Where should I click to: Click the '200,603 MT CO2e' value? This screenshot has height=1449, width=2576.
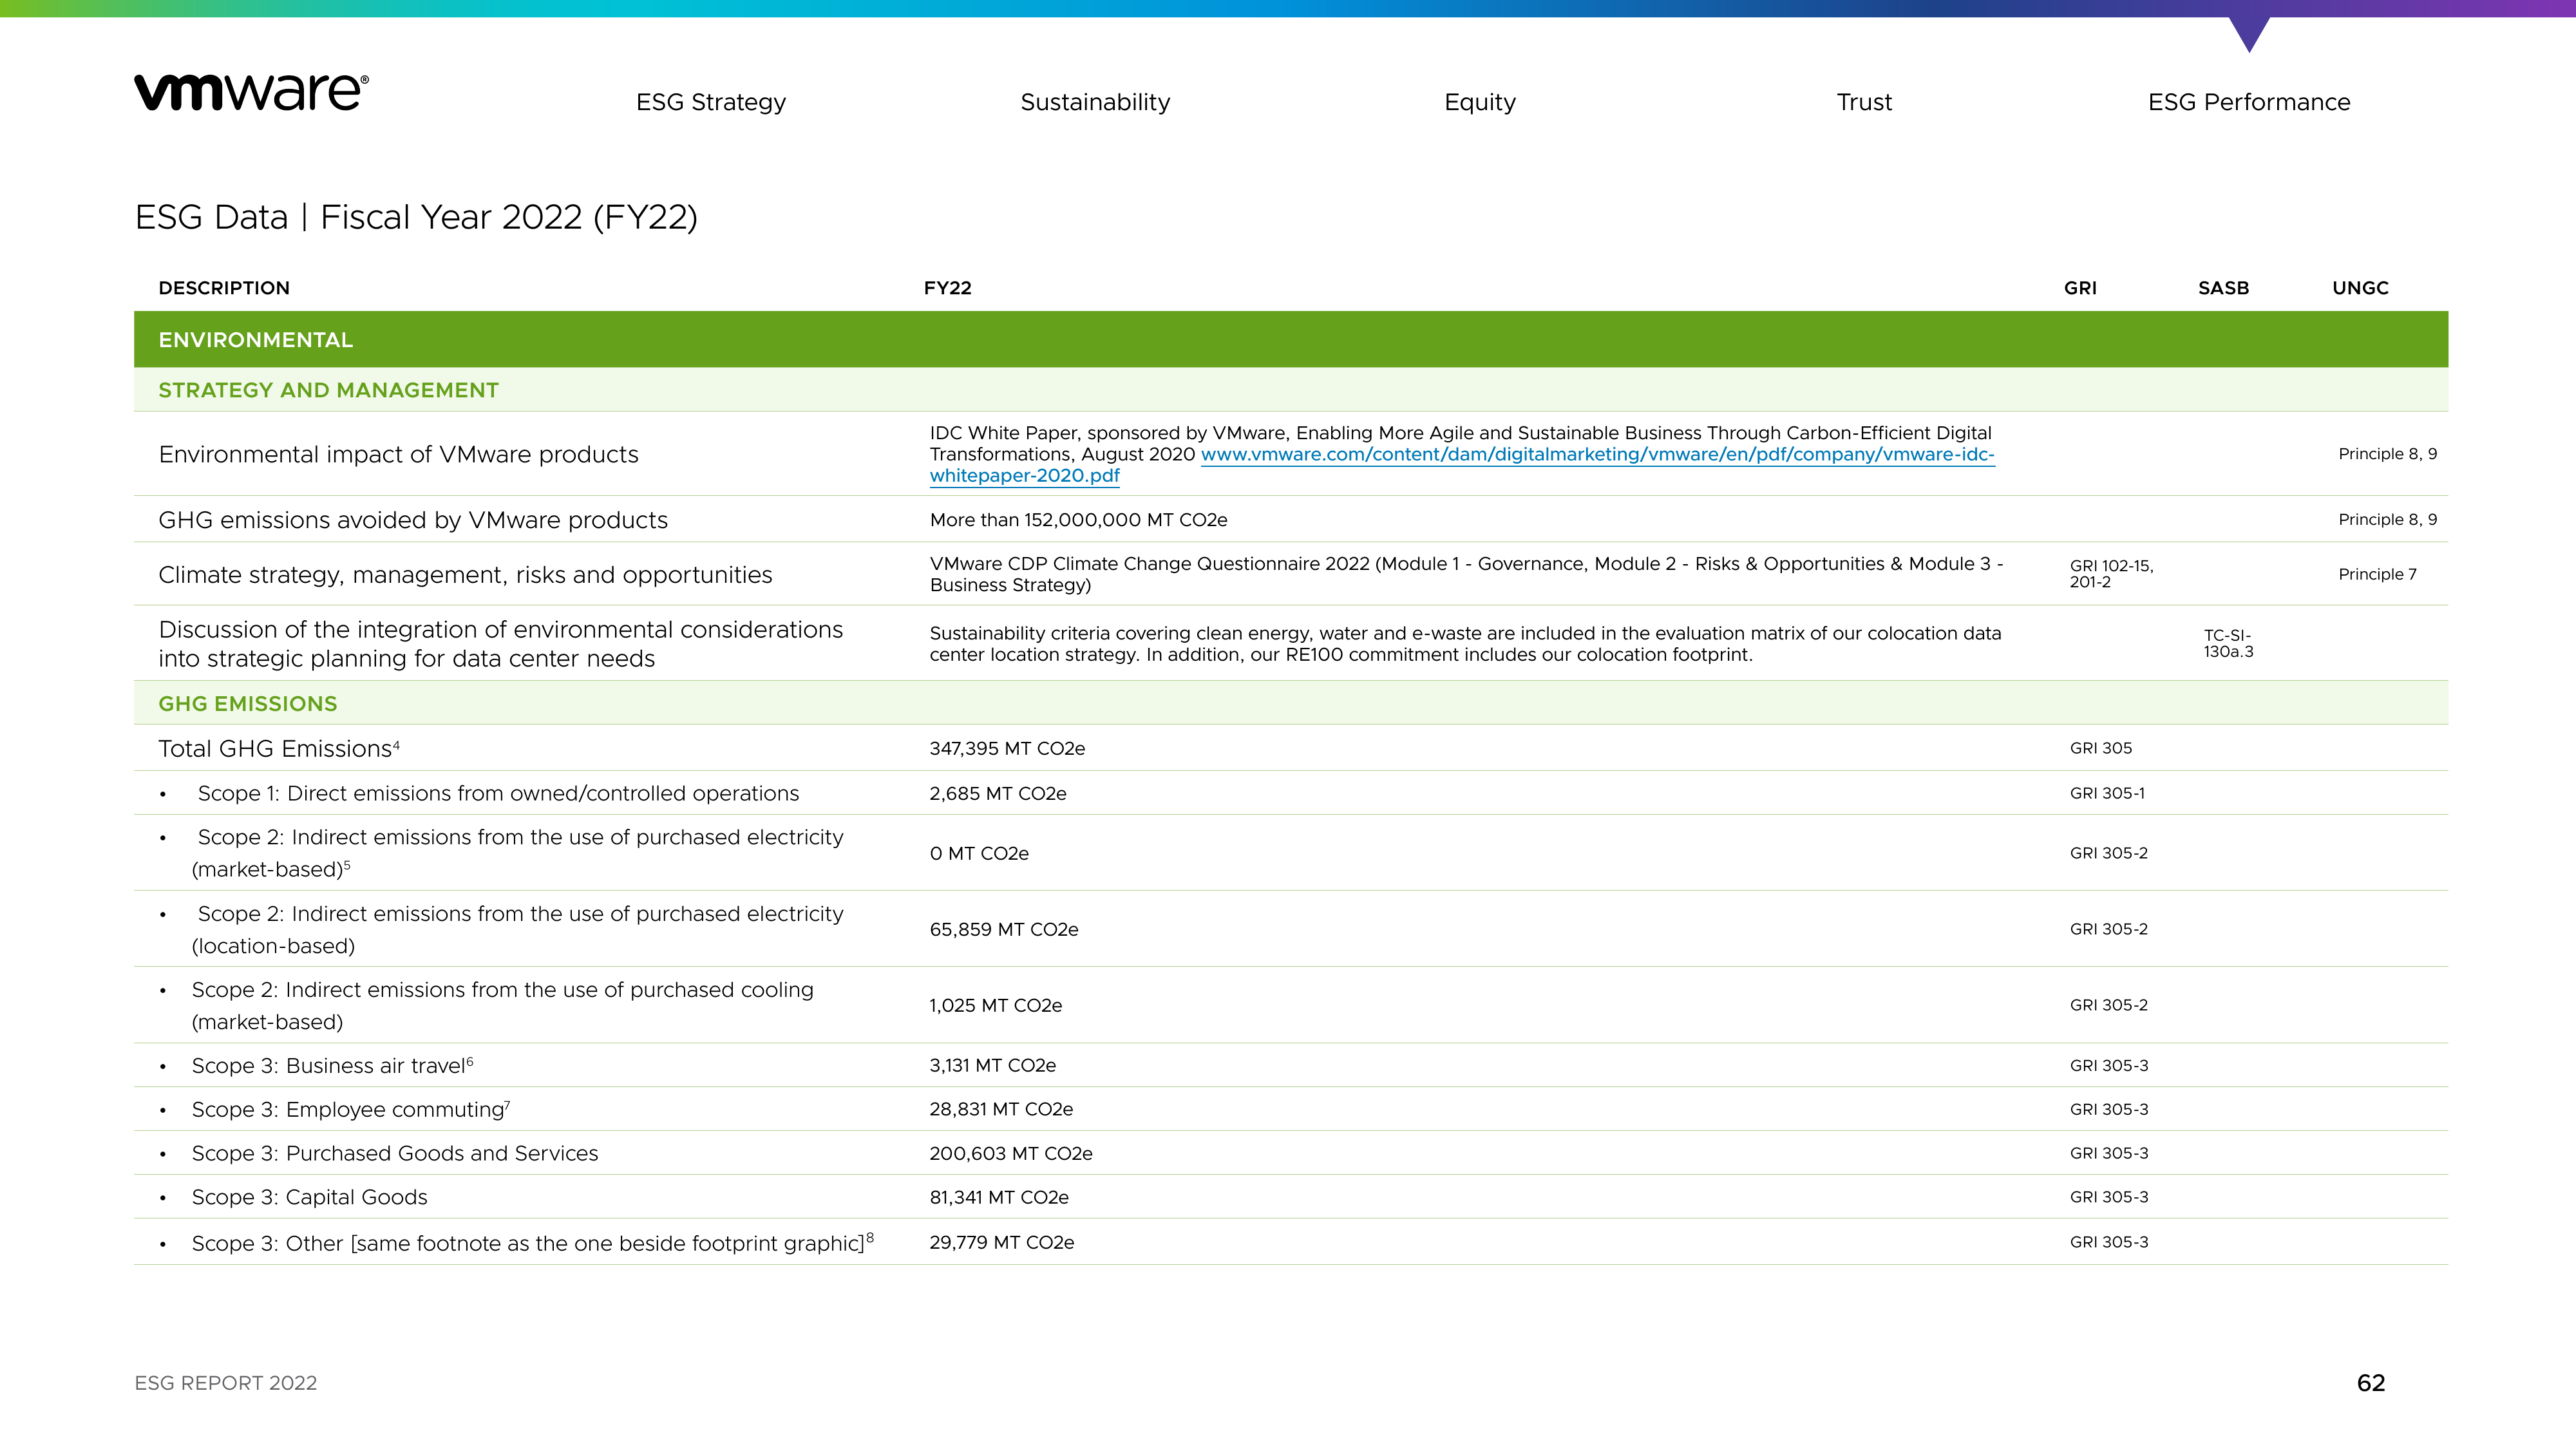pos(1011,1154)
